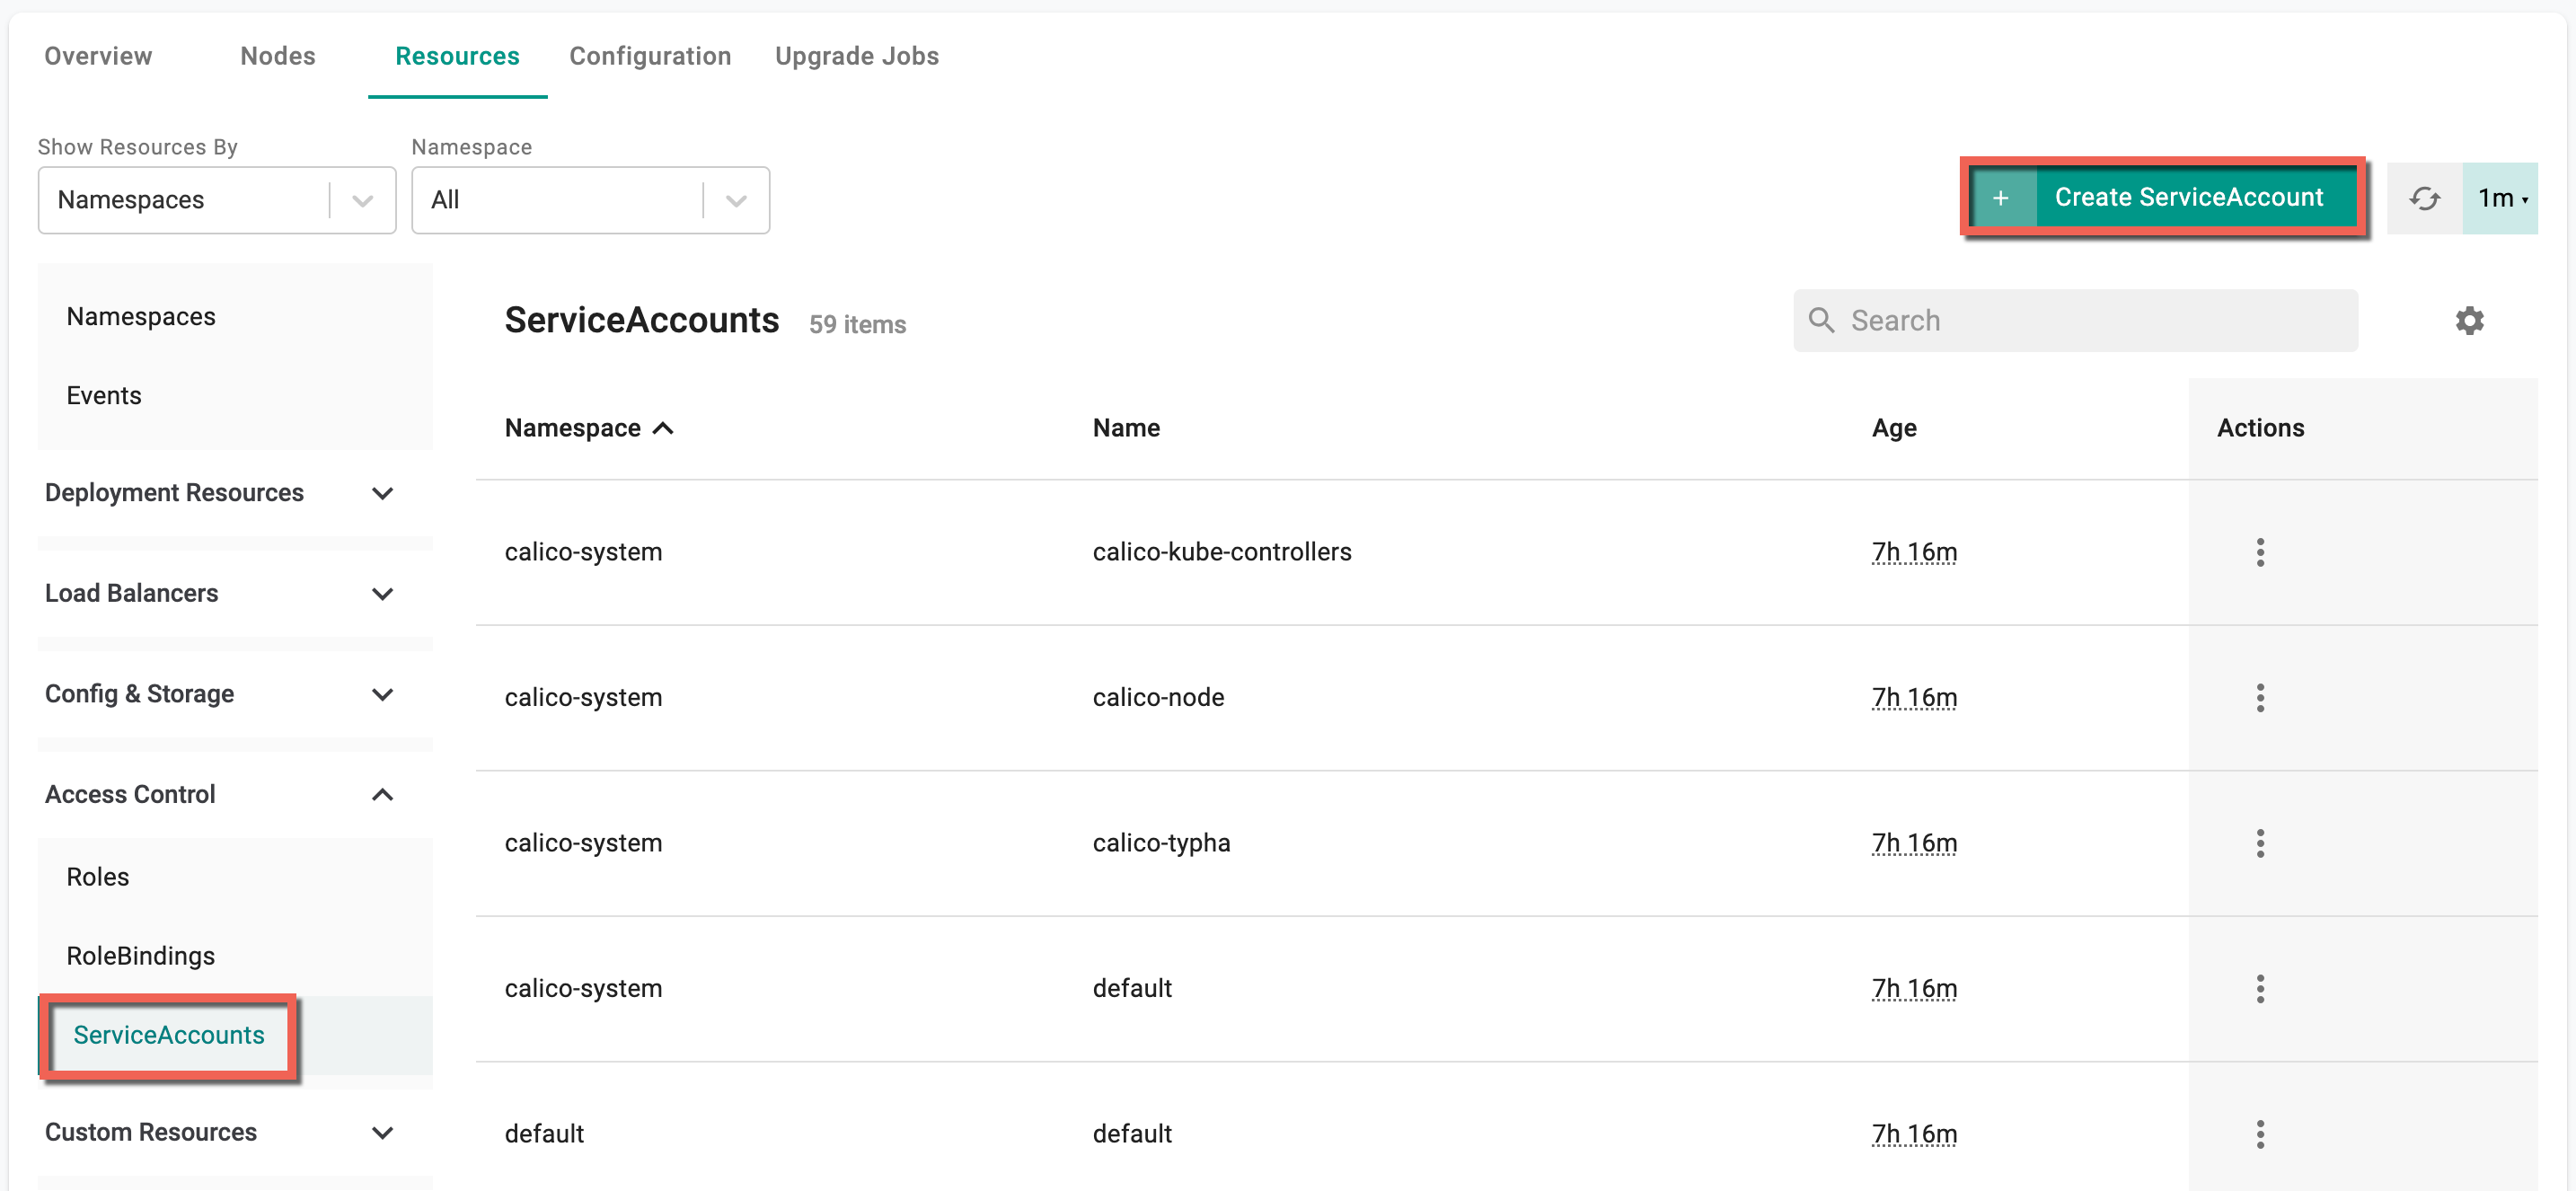Open actions menu for calico-system default row
Image resolution: width=2576 pixels, height=1191 pixels.
2260,989
